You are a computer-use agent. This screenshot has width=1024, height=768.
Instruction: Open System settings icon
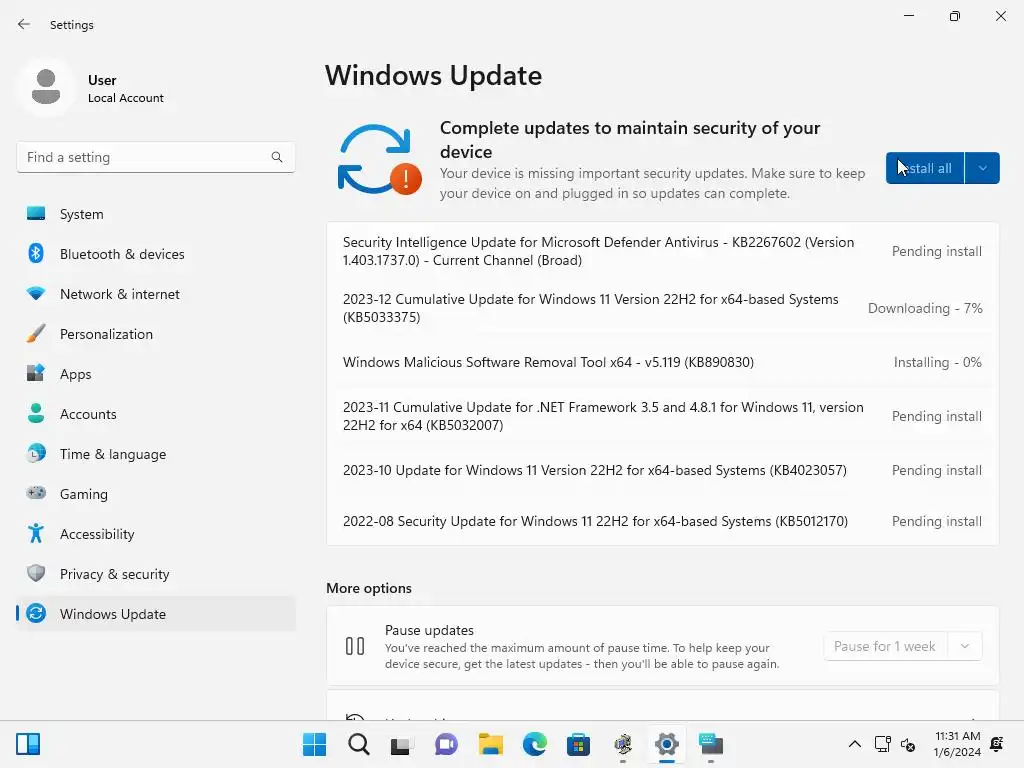point(36,214)
